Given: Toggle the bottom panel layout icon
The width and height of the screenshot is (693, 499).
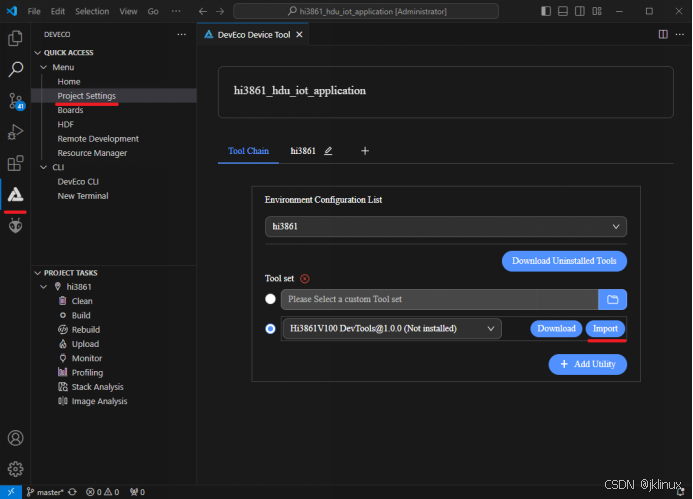Looking at the screenshot, I should tap(563, 11).
